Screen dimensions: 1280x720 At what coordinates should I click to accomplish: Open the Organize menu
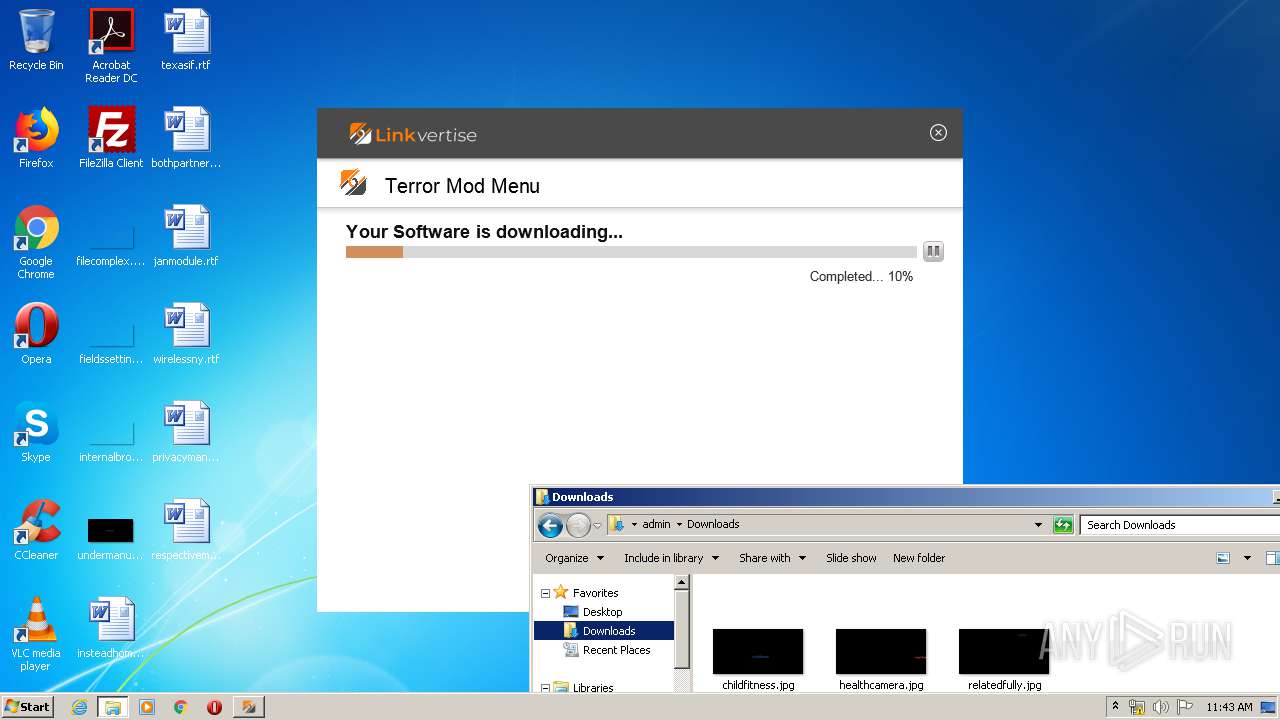pyautogui.click(x=575, y=558)
